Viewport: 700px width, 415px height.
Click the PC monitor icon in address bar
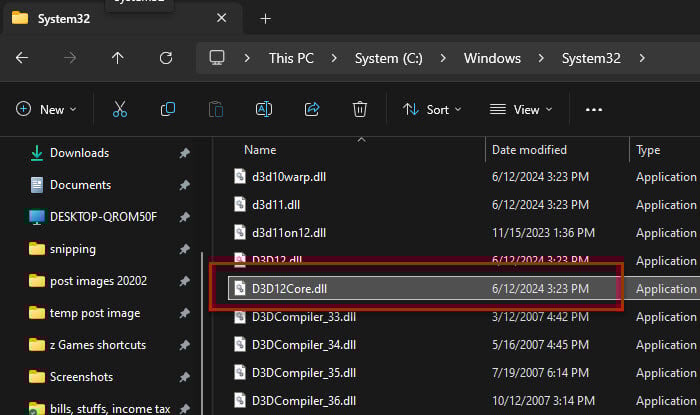coord(217,58)
